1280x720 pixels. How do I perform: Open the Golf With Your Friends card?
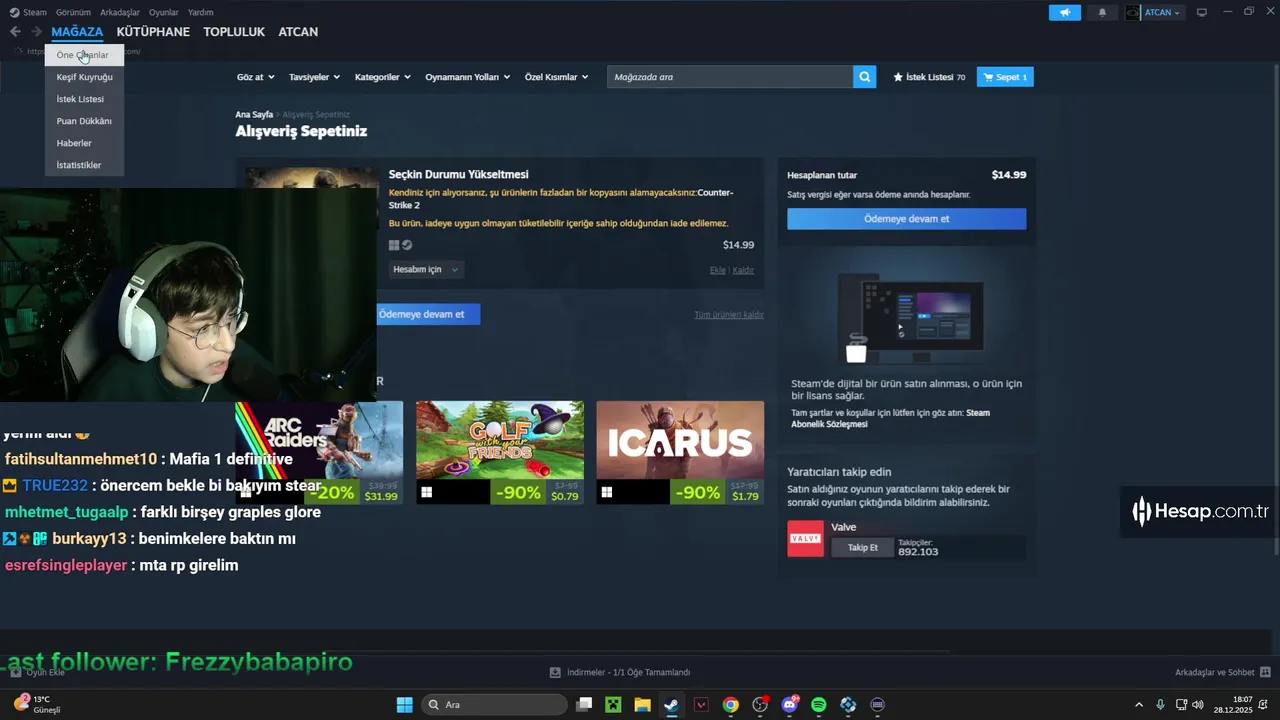[x=499, y=453]
